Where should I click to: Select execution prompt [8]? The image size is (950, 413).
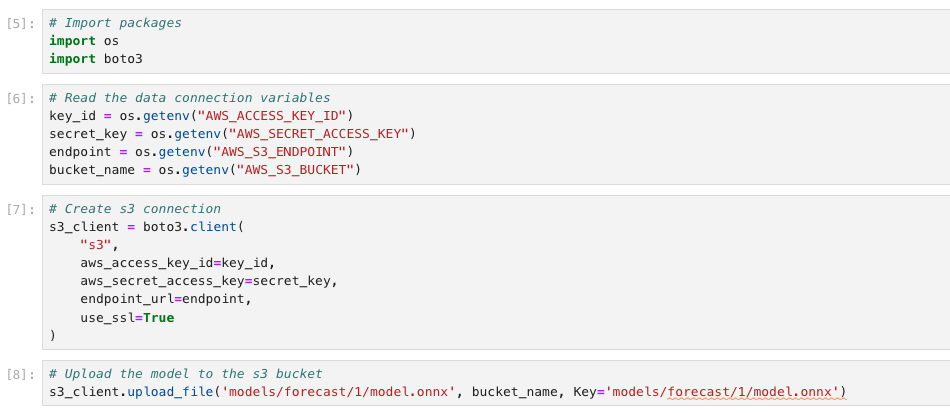(x=19, y=374)
